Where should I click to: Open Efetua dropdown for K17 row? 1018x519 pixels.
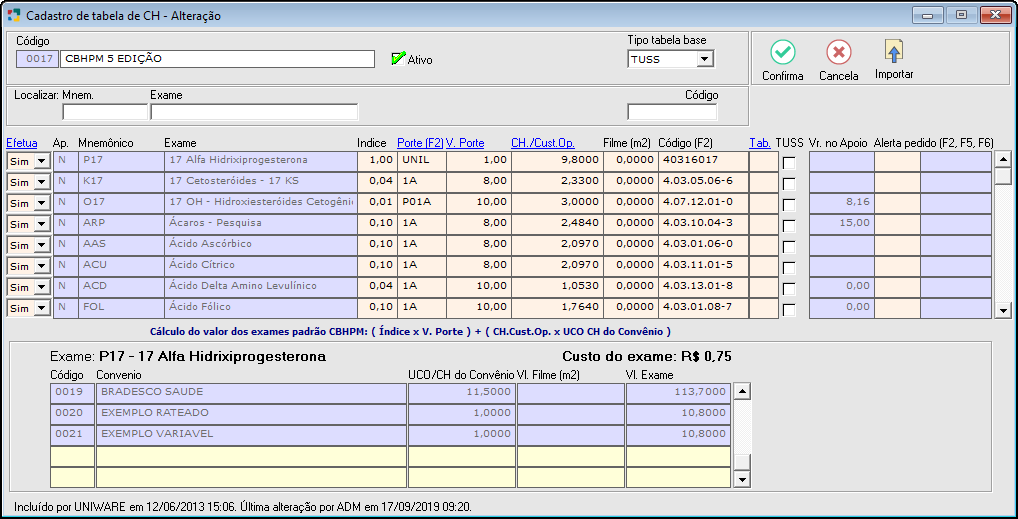[x=42, y=183]
